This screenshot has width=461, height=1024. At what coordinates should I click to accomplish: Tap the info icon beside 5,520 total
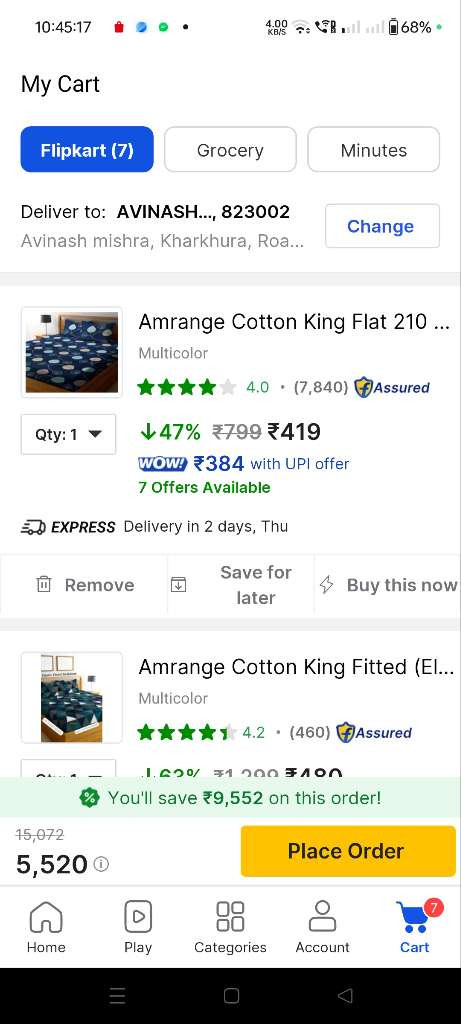point(101,864)
